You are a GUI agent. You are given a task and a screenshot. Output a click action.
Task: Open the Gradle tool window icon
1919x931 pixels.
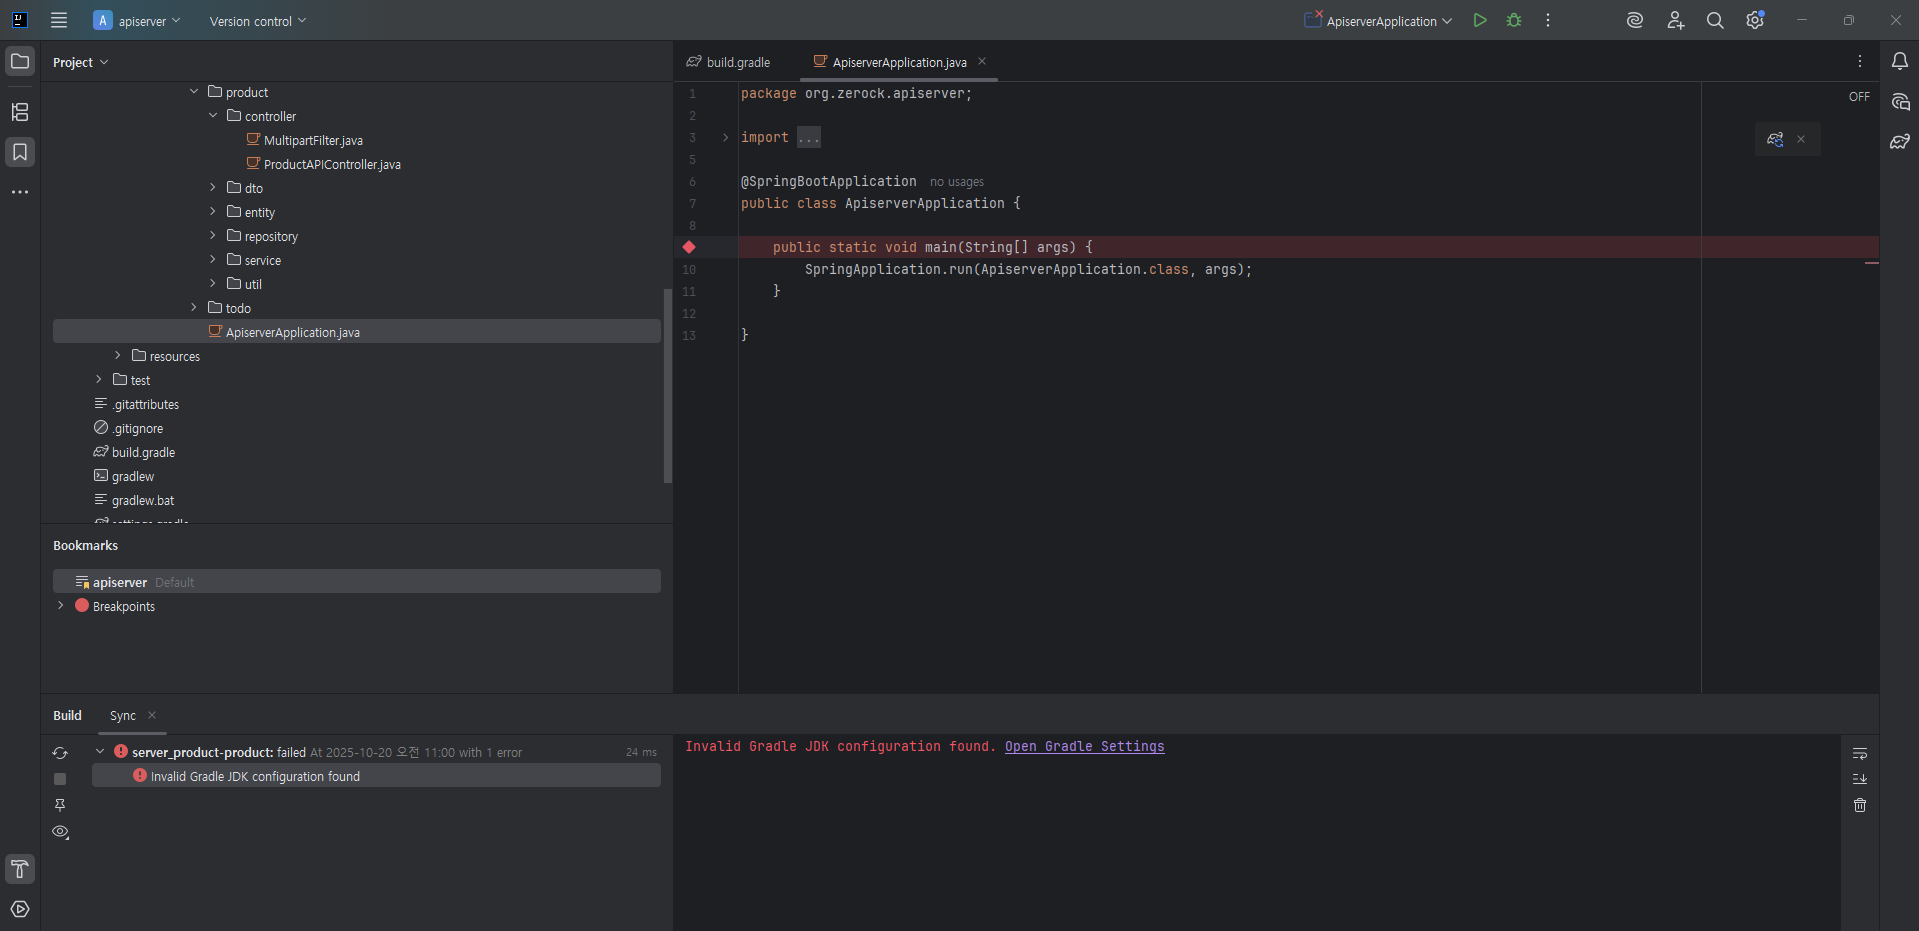pyautogui.click(x=1900, y=142)
